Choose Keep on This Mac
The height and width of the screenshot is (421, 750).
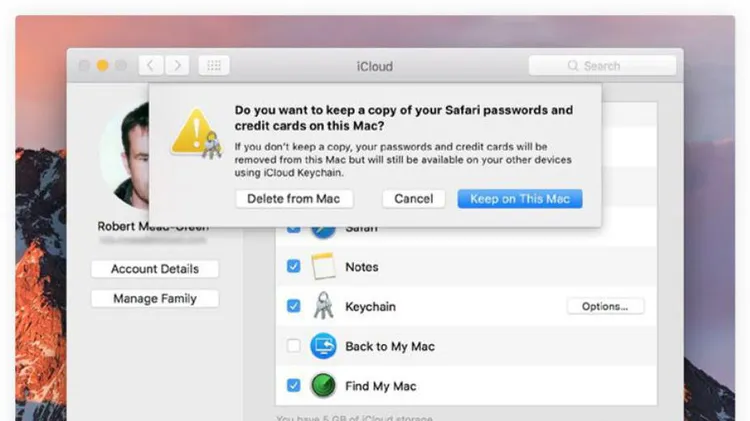click(x=520, y=199)
